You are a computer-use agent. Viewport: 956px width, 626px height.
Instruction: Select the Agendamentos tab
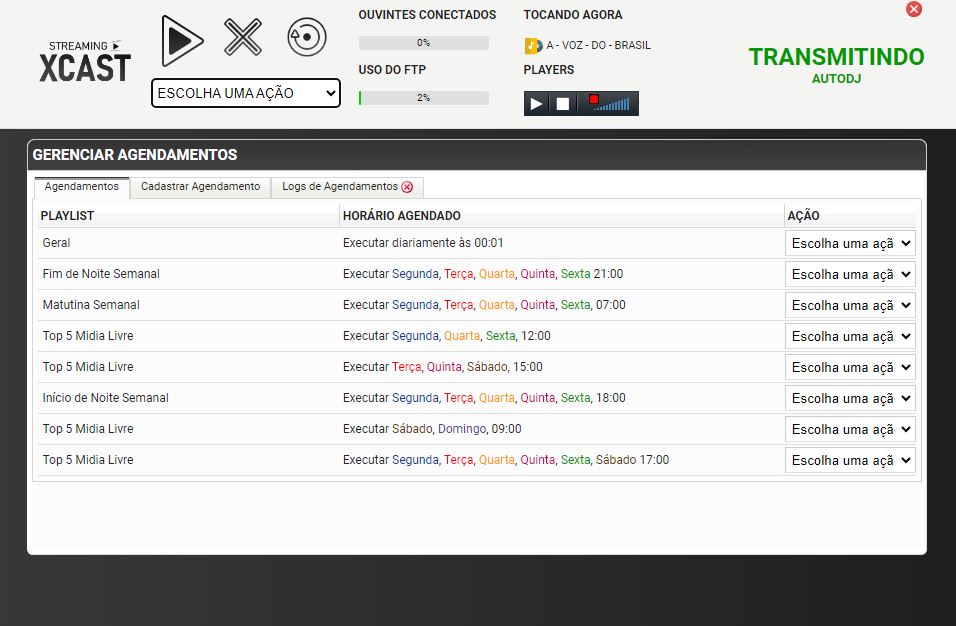(82, 187)
